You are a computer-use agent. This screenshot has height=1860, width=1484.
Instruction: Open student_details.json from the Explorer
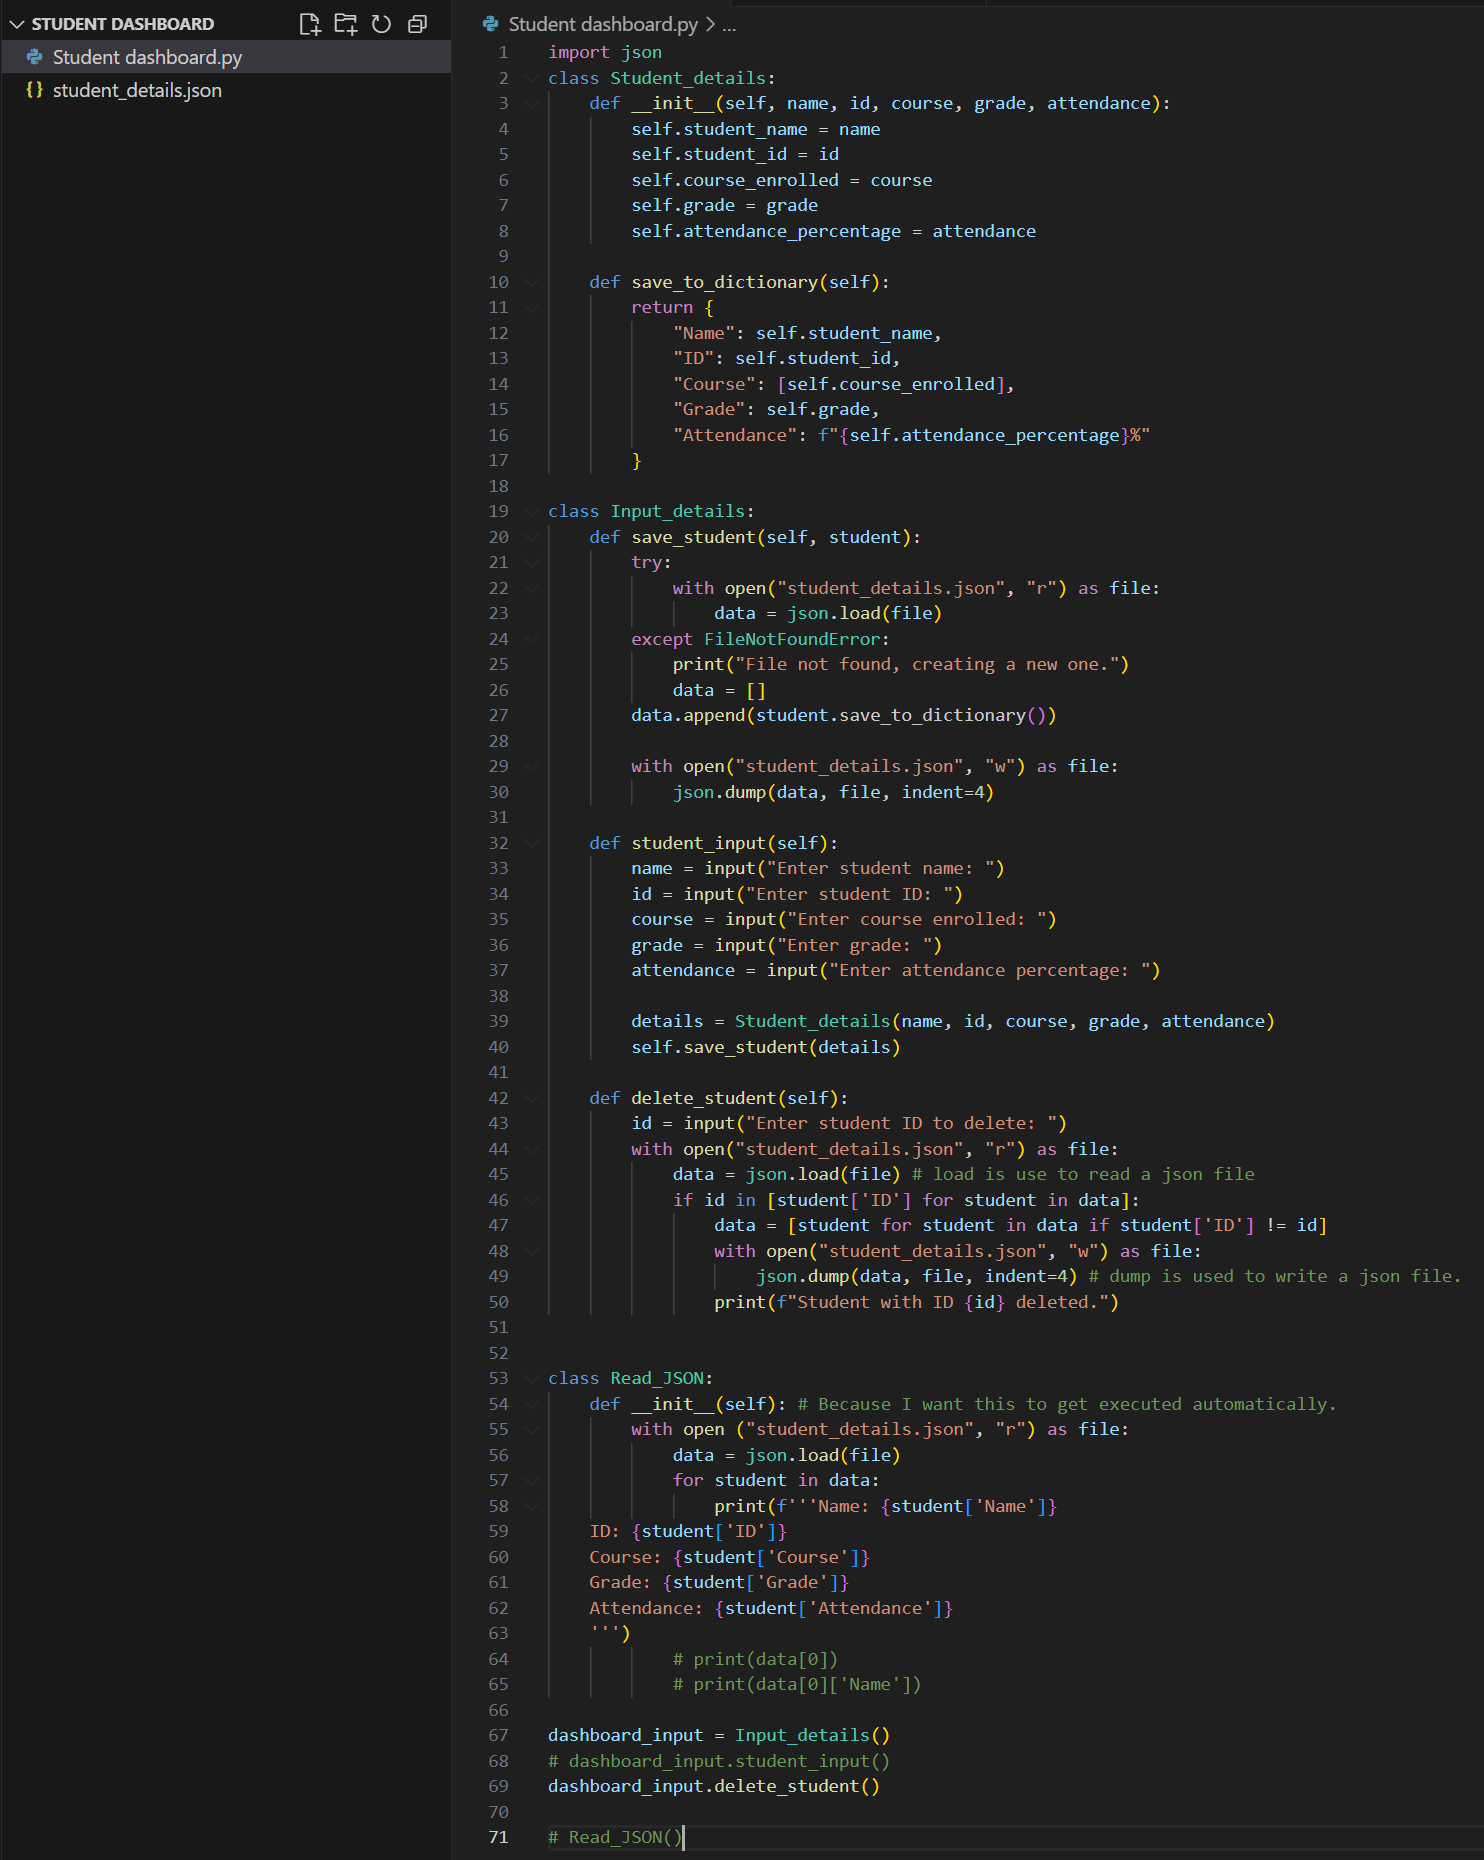137,90
